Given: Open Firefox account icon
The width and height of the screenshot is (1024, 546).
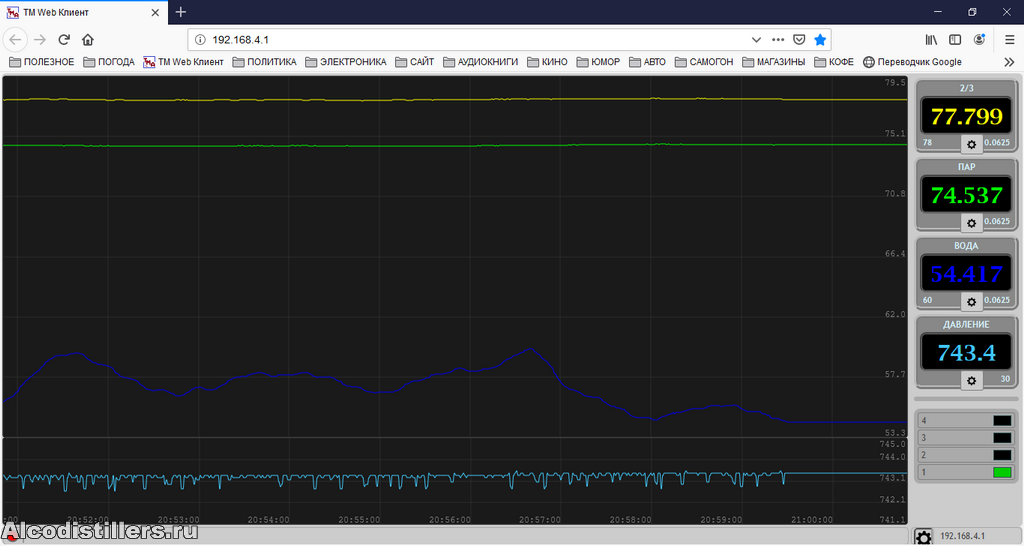Looking at the screenshot, I should point(979,40).
